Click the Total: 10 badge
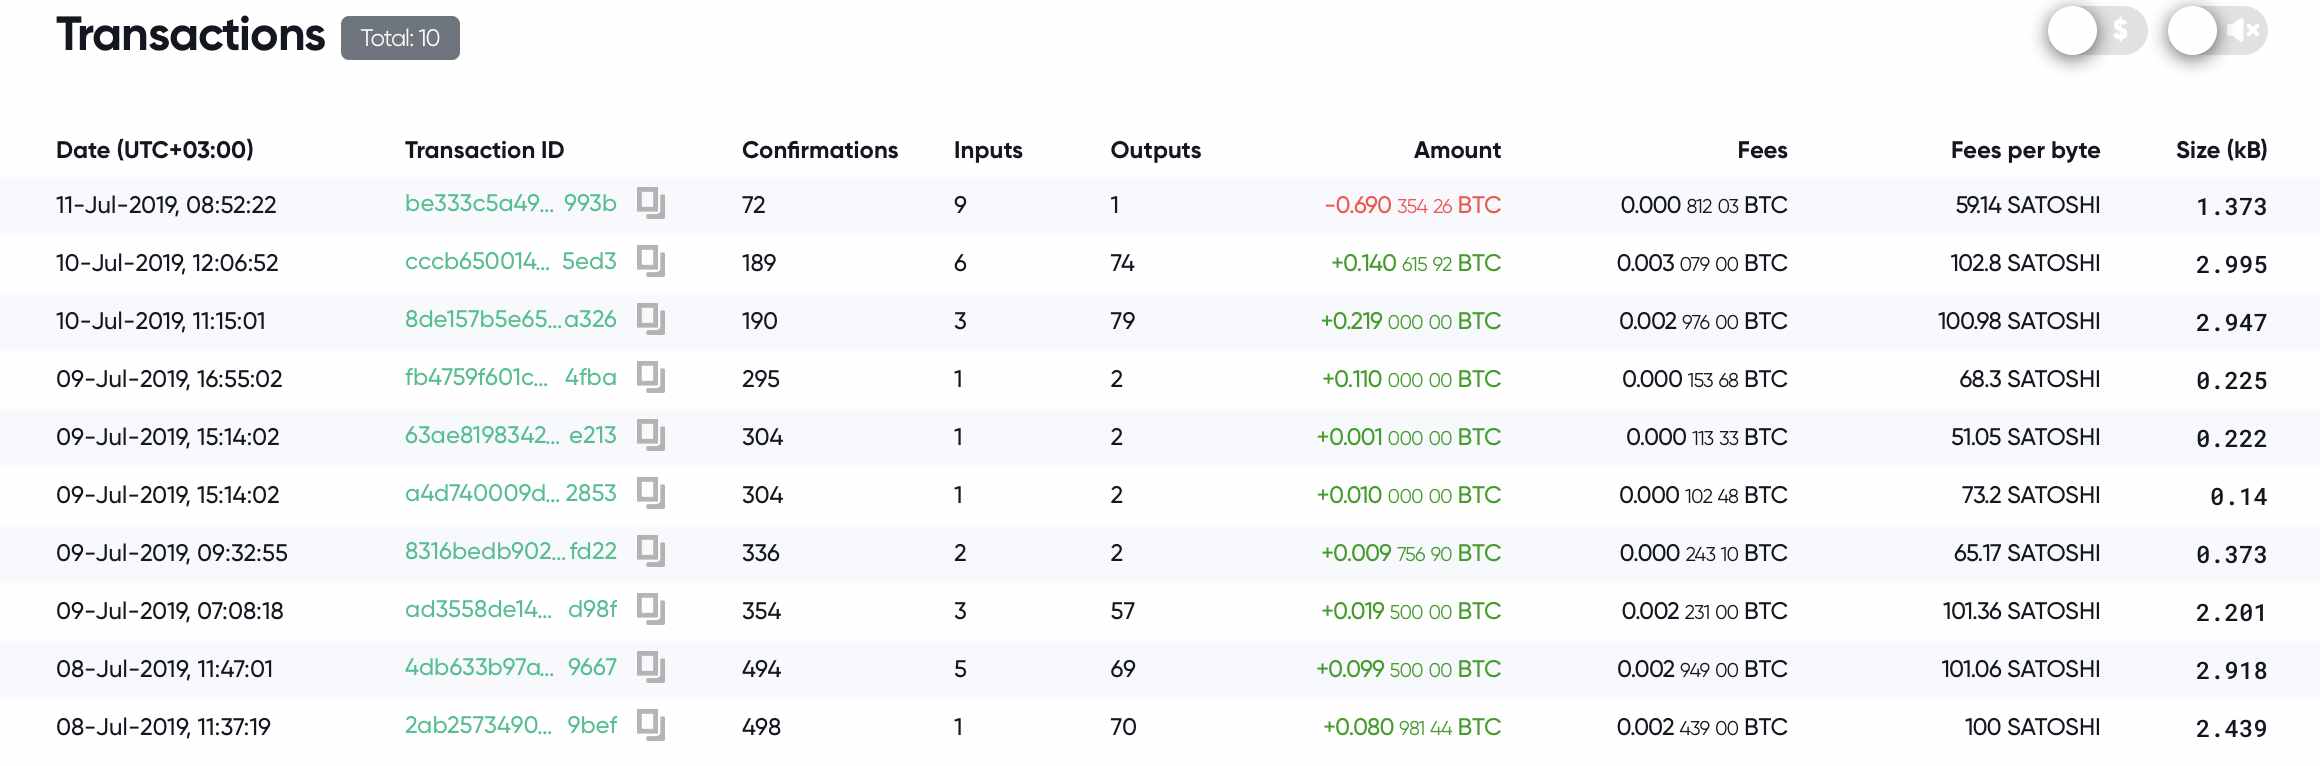2320x766 pixels. (x=400, y=38)
